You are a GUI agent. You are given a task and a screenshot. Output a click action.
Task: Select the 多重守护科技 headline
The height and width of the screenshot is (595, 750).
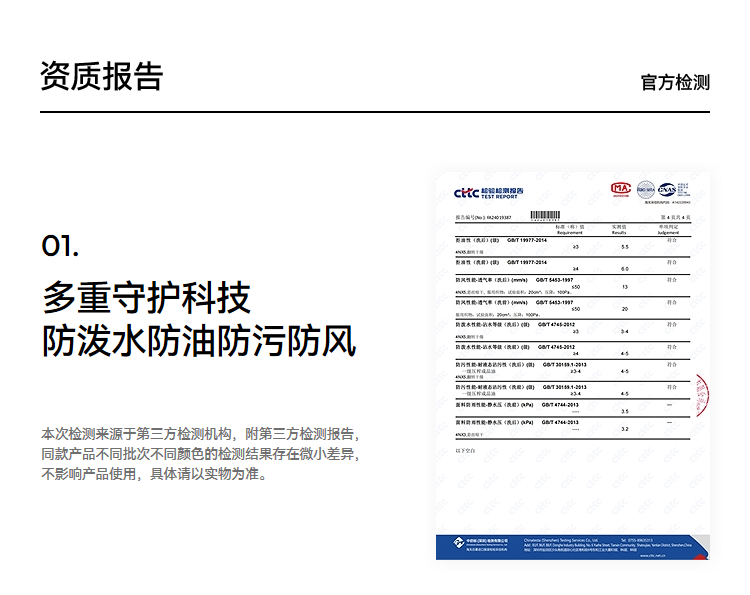coord(146,298)
